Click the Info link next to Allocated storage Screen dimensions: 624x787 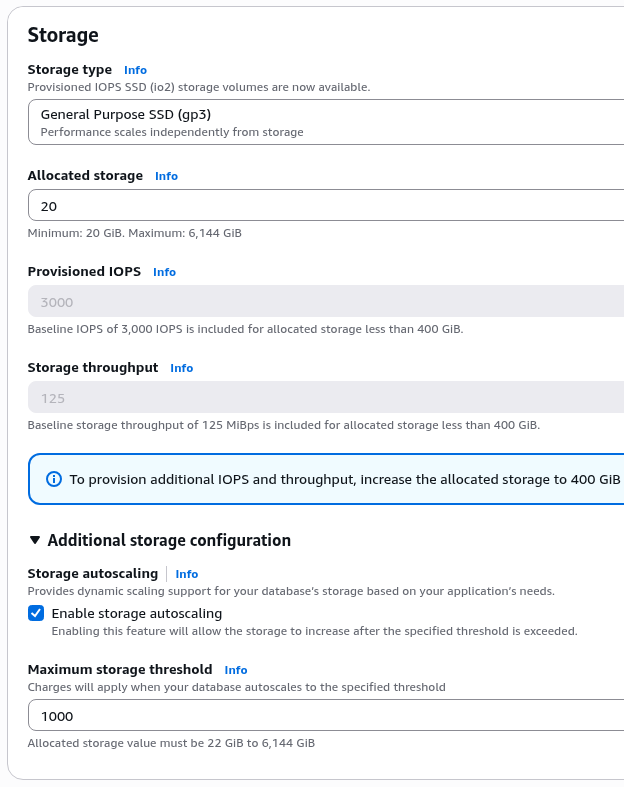click(166, 176)
